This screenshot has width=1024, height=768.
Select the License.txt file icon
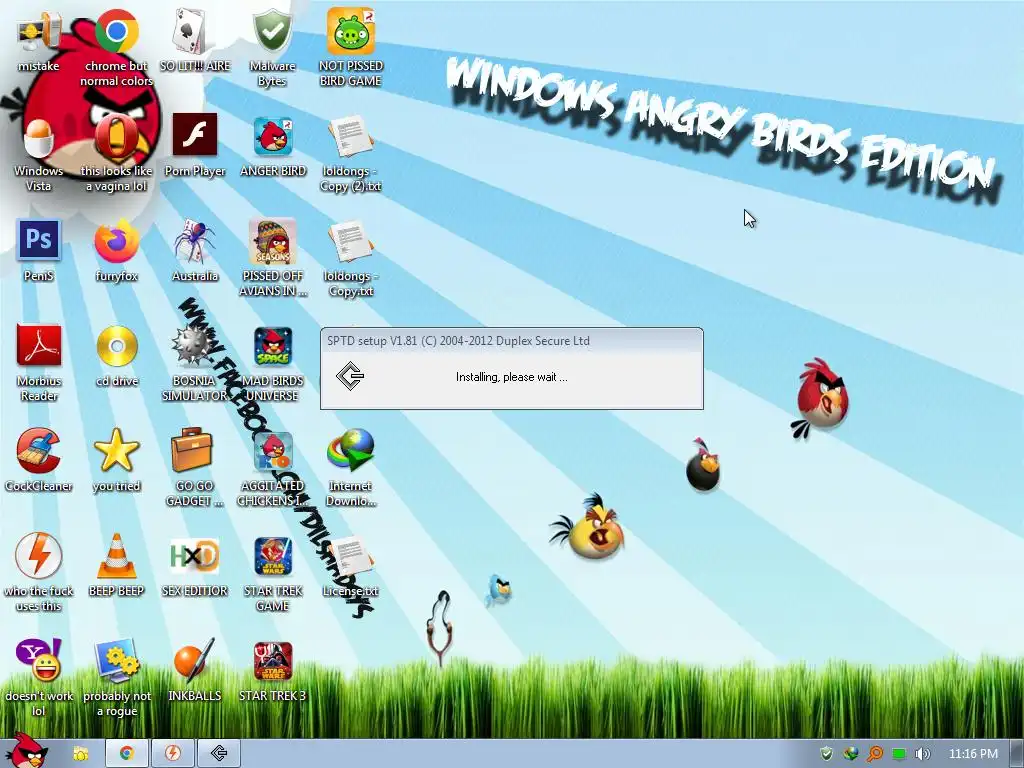351,566
